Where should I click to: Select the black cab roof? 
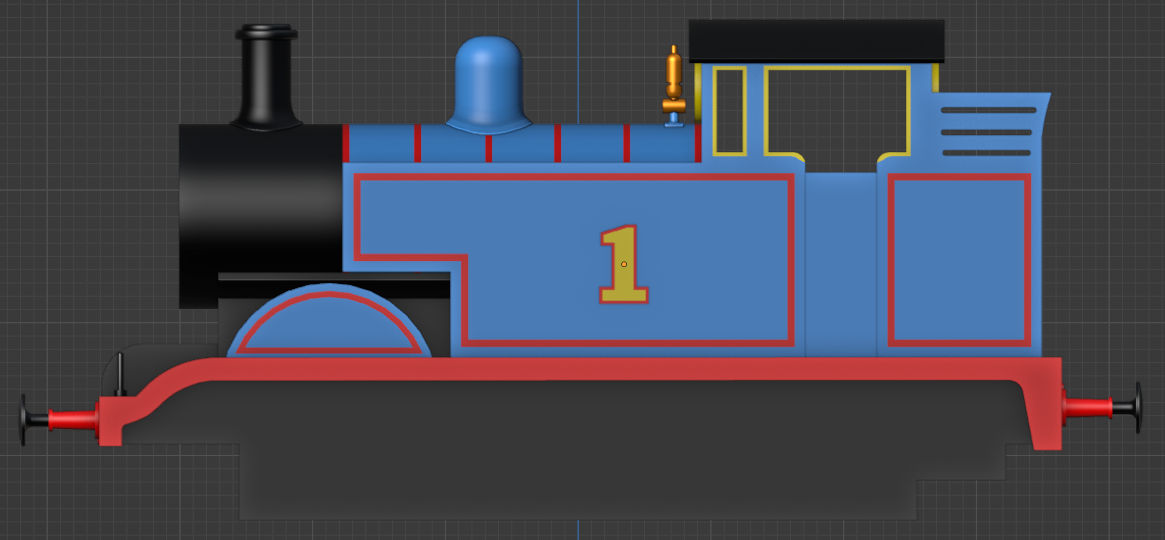pyautogui.click(x=817, y=41)
